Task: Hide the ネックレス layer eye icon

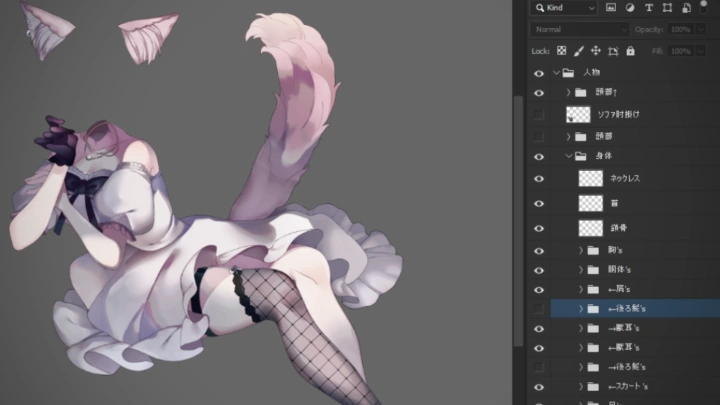Action: (x=539, y=179)
